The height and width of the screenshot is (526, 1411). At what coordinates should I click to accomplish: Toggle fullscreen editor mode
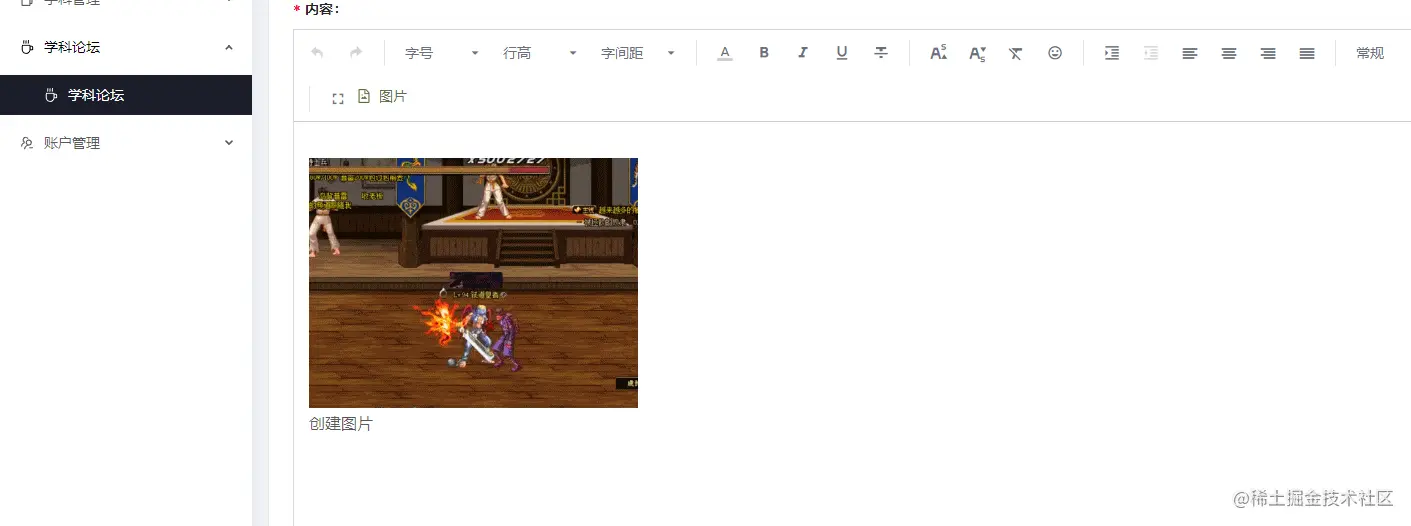coord(338,98)
